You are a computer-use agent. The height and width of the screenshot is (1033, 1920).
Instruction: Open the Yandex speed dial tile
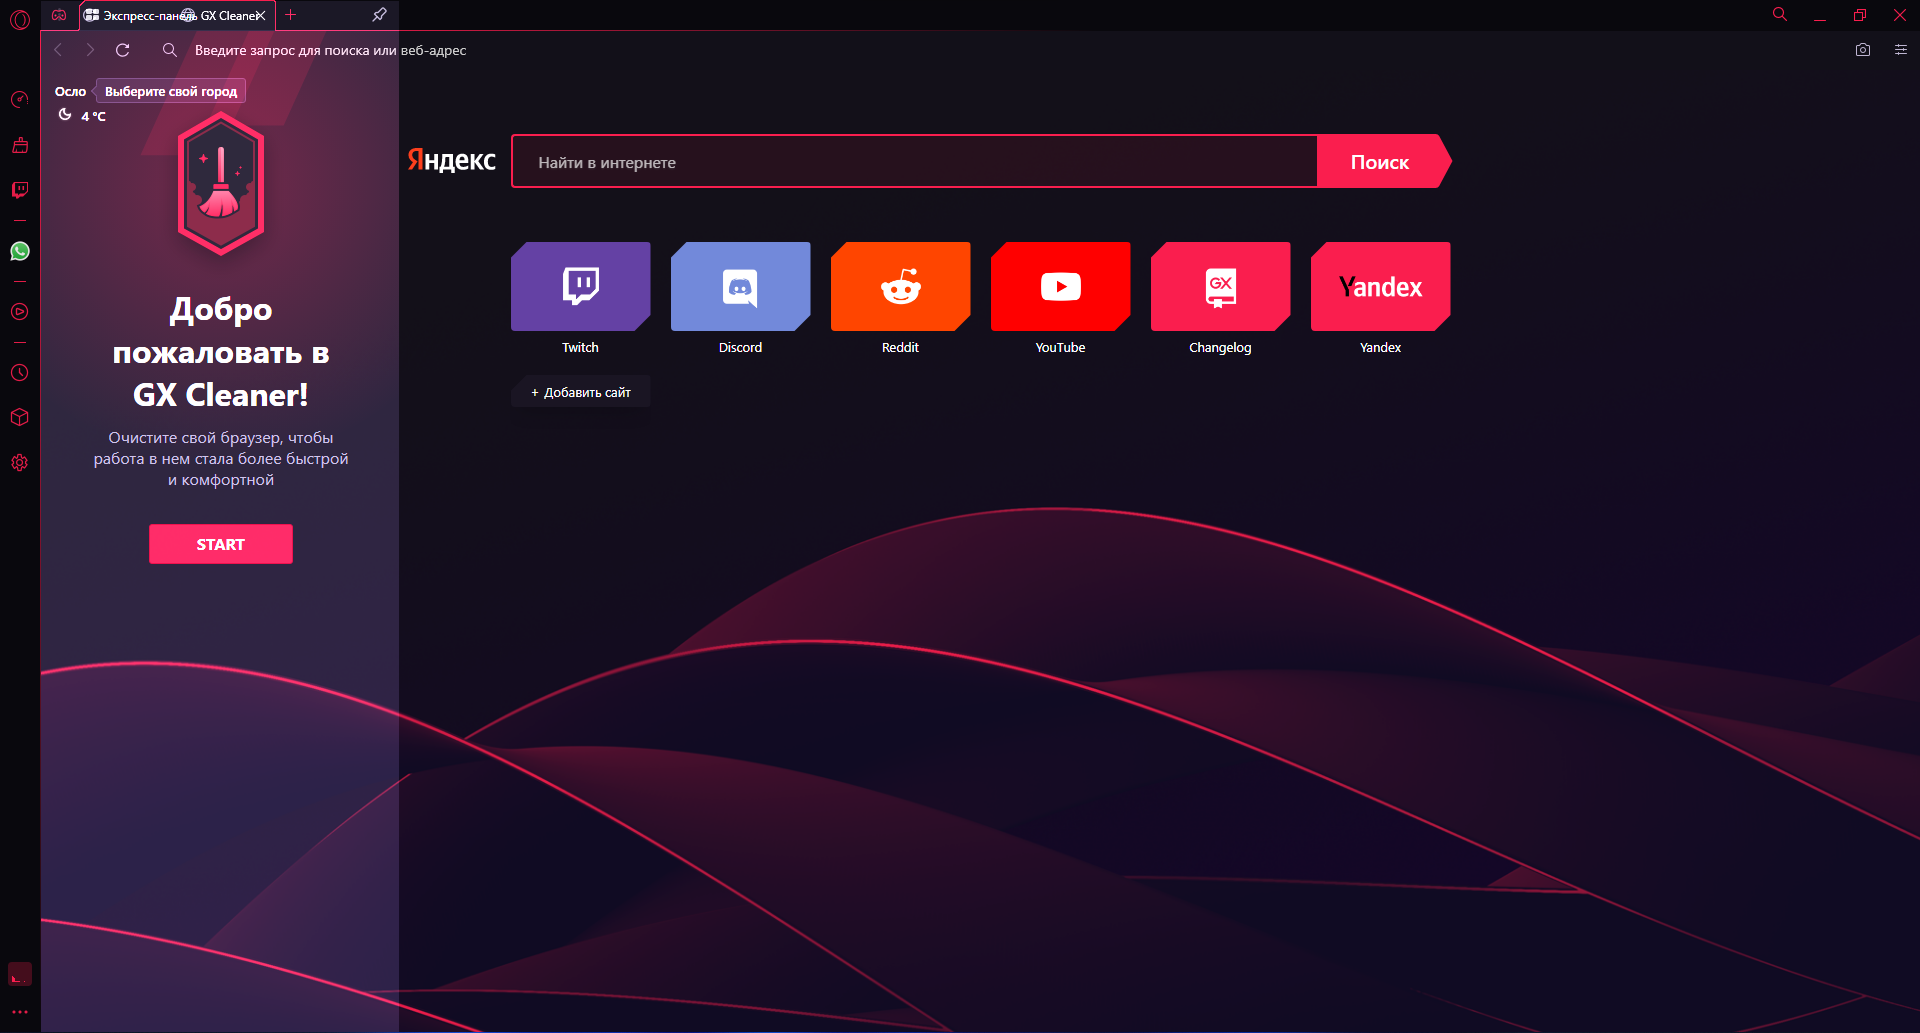tap(1380, 287)
